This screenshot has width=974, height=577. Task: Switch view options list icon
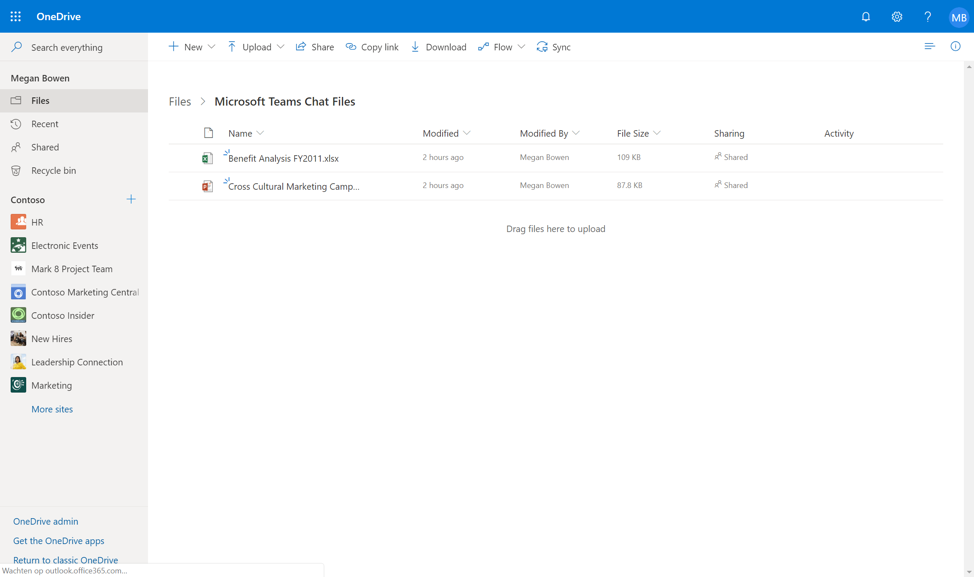929,47
